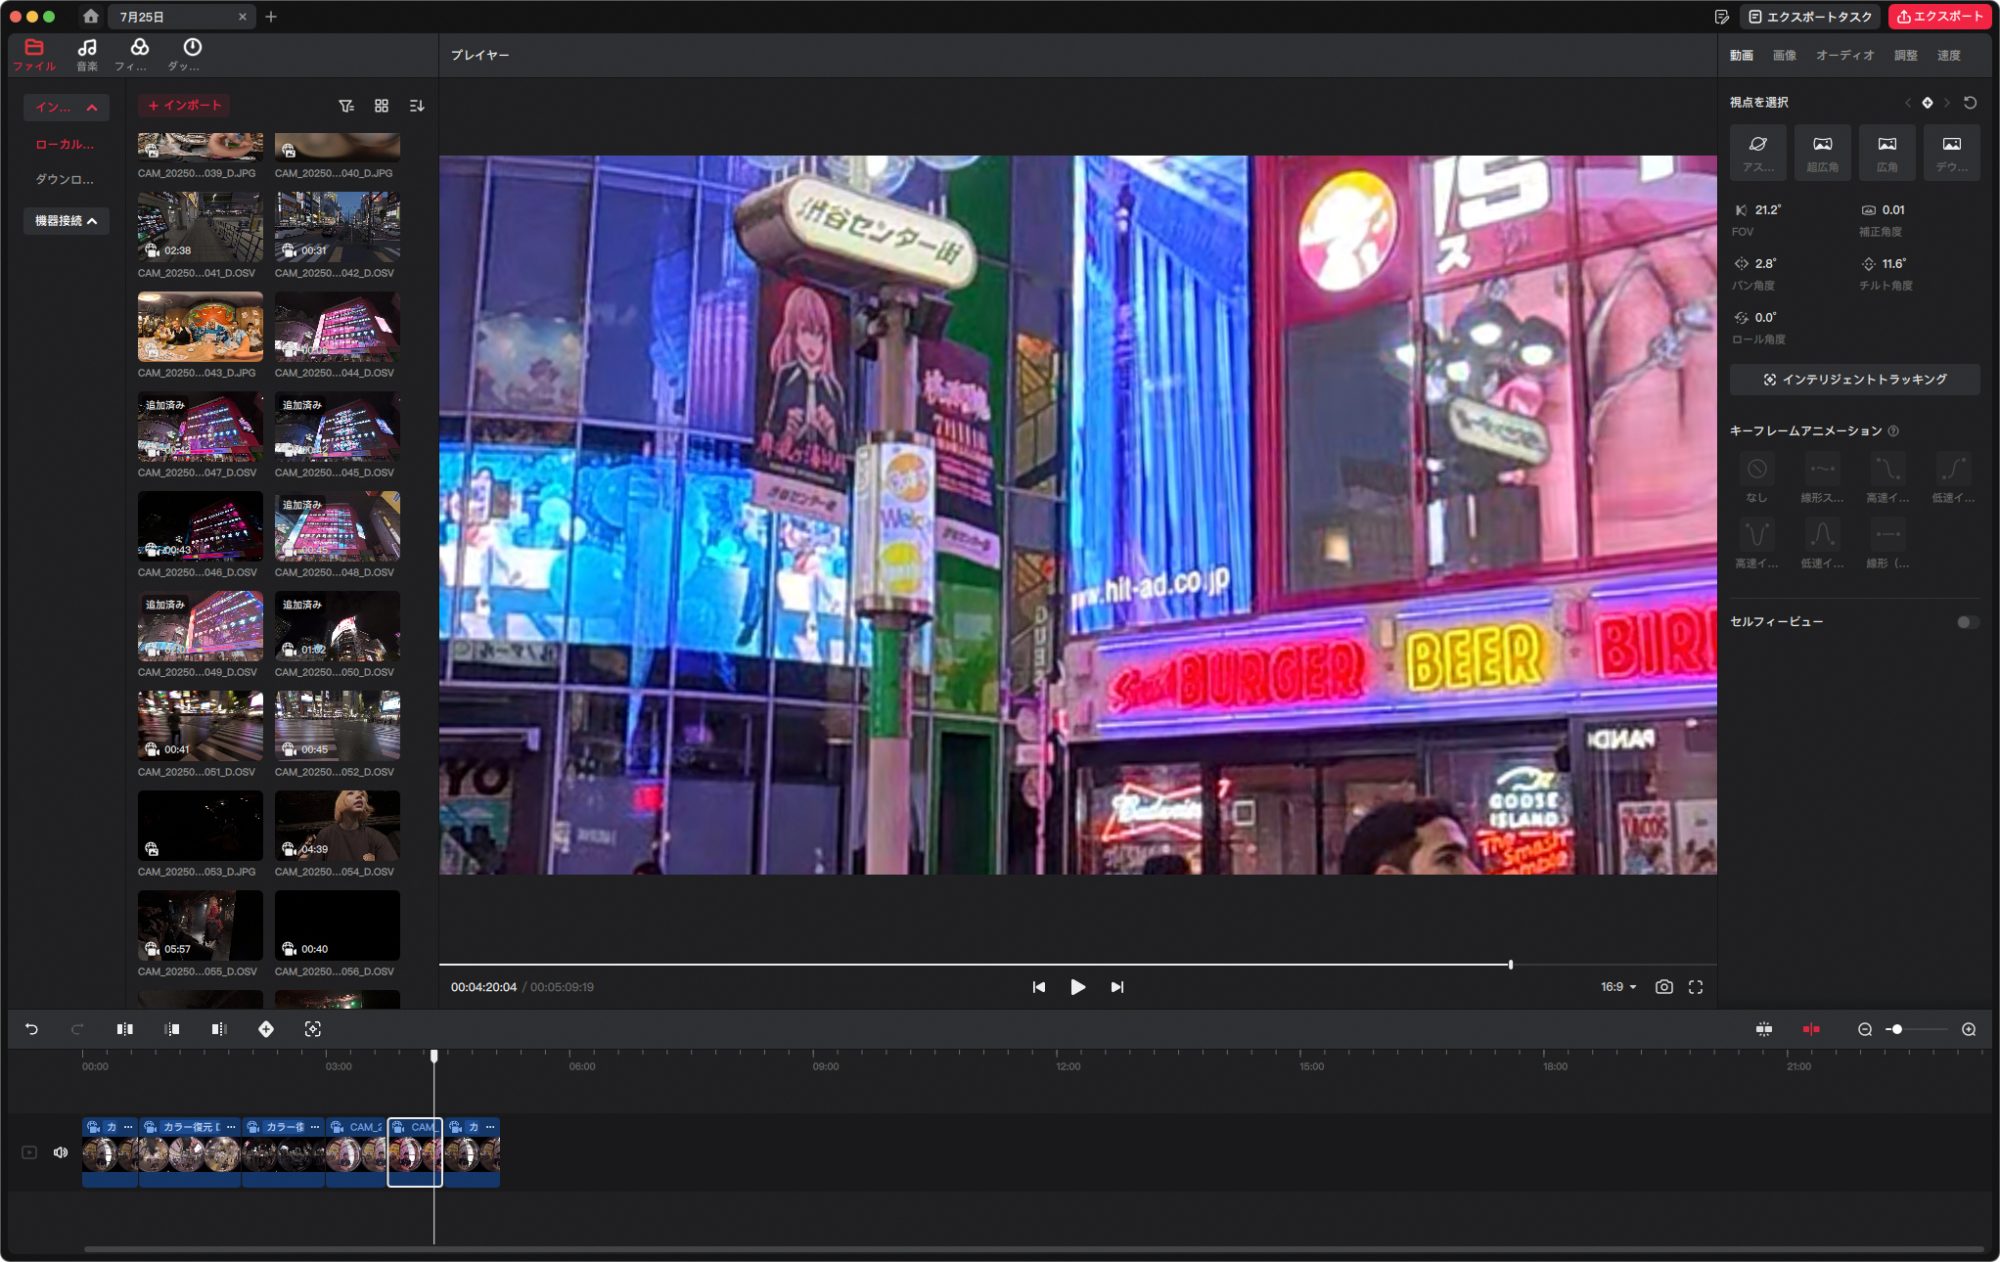Go to next viewpoint keyframe

[1947, 102]
